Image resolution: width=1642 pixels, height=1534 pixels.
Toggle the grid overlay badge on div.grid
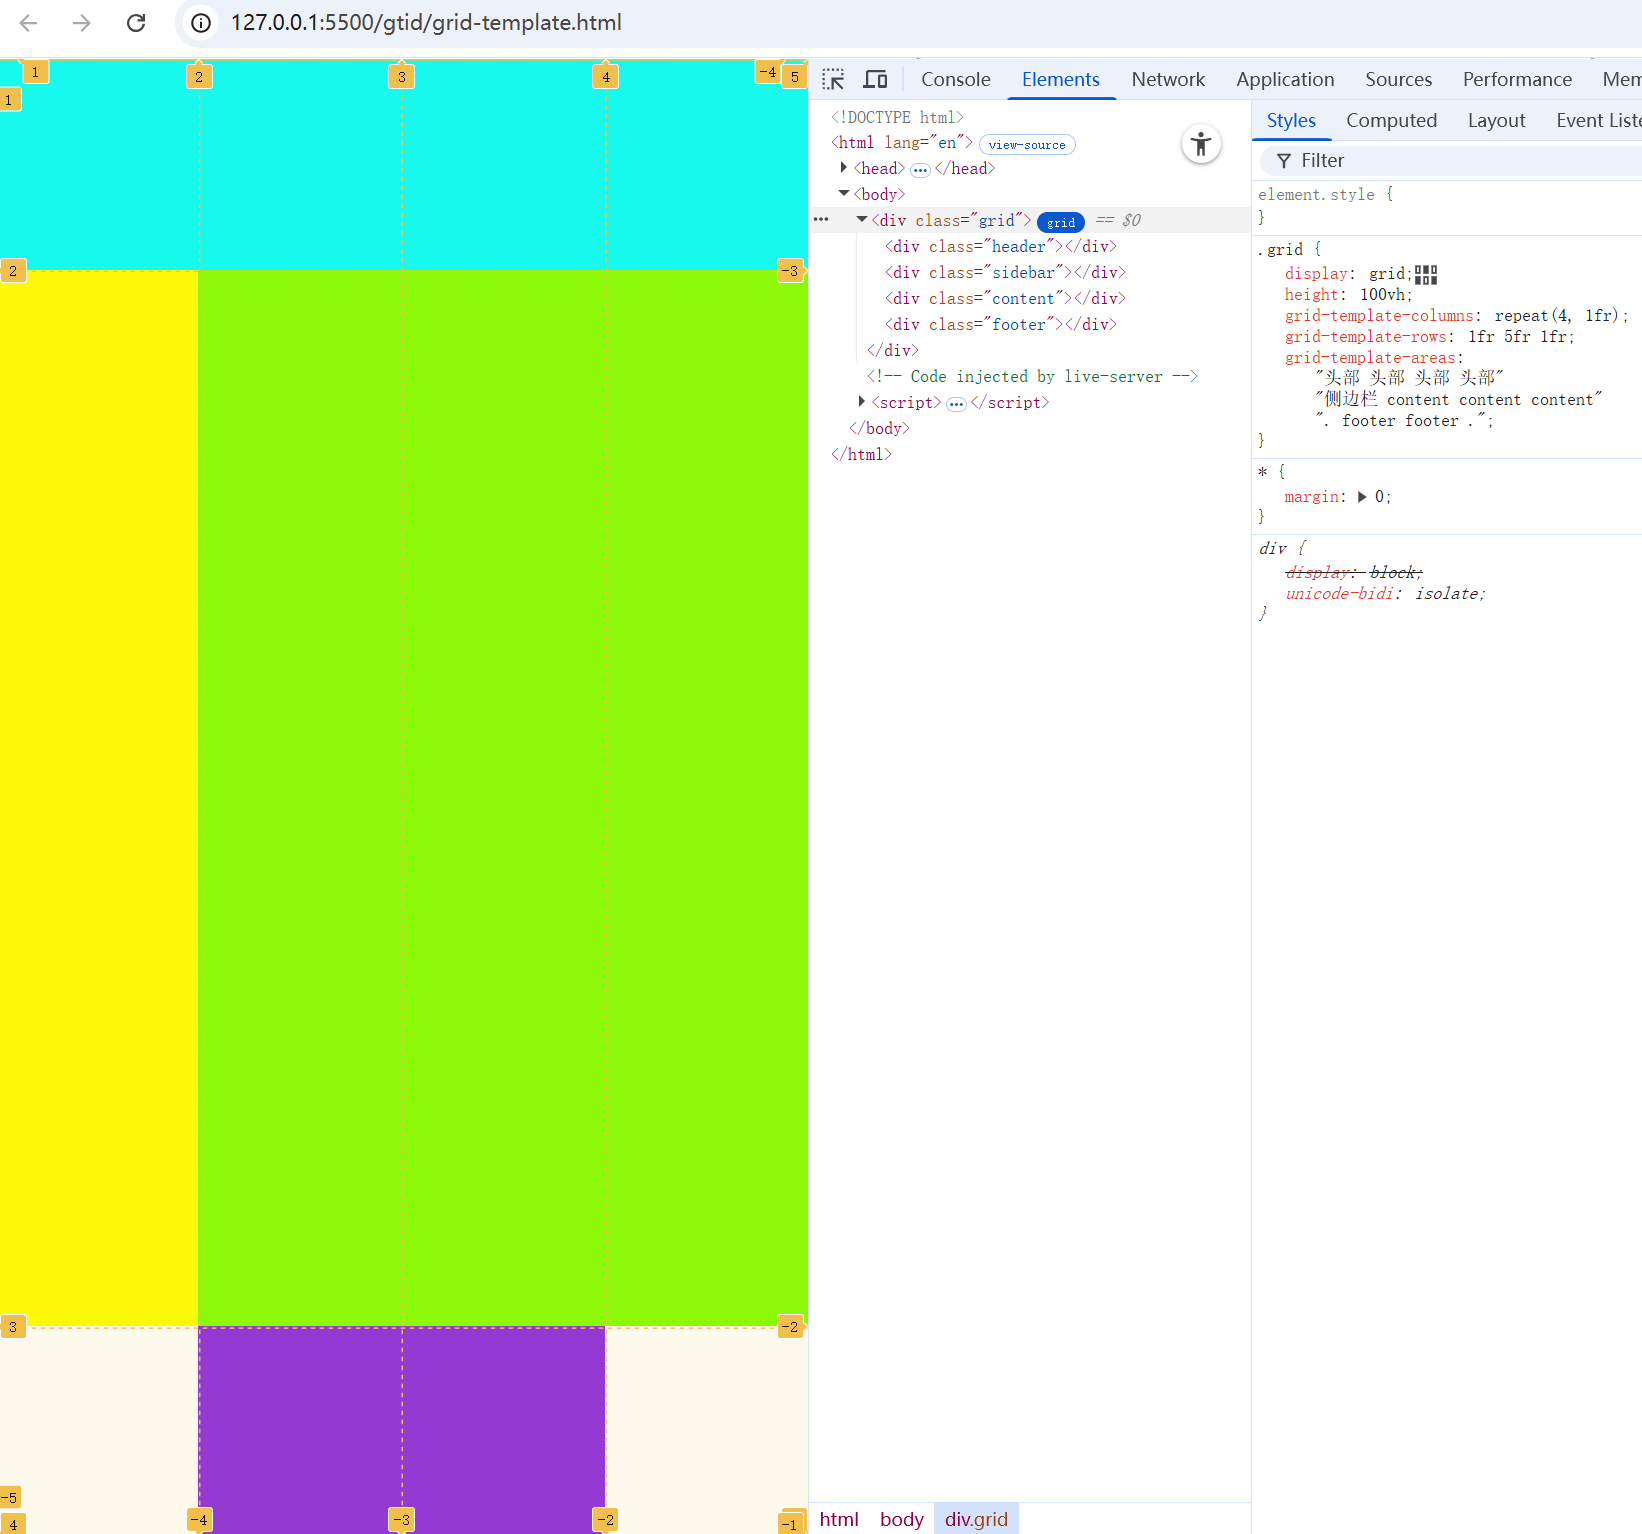click(1061, 222)
